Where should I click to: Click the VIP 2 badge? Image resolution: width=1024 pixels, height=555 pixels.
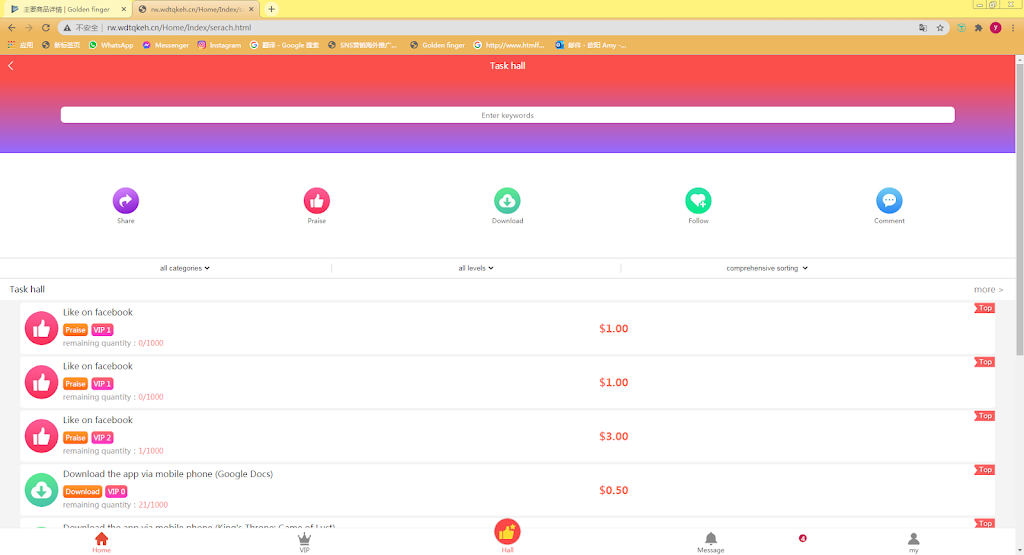point(102,437)
